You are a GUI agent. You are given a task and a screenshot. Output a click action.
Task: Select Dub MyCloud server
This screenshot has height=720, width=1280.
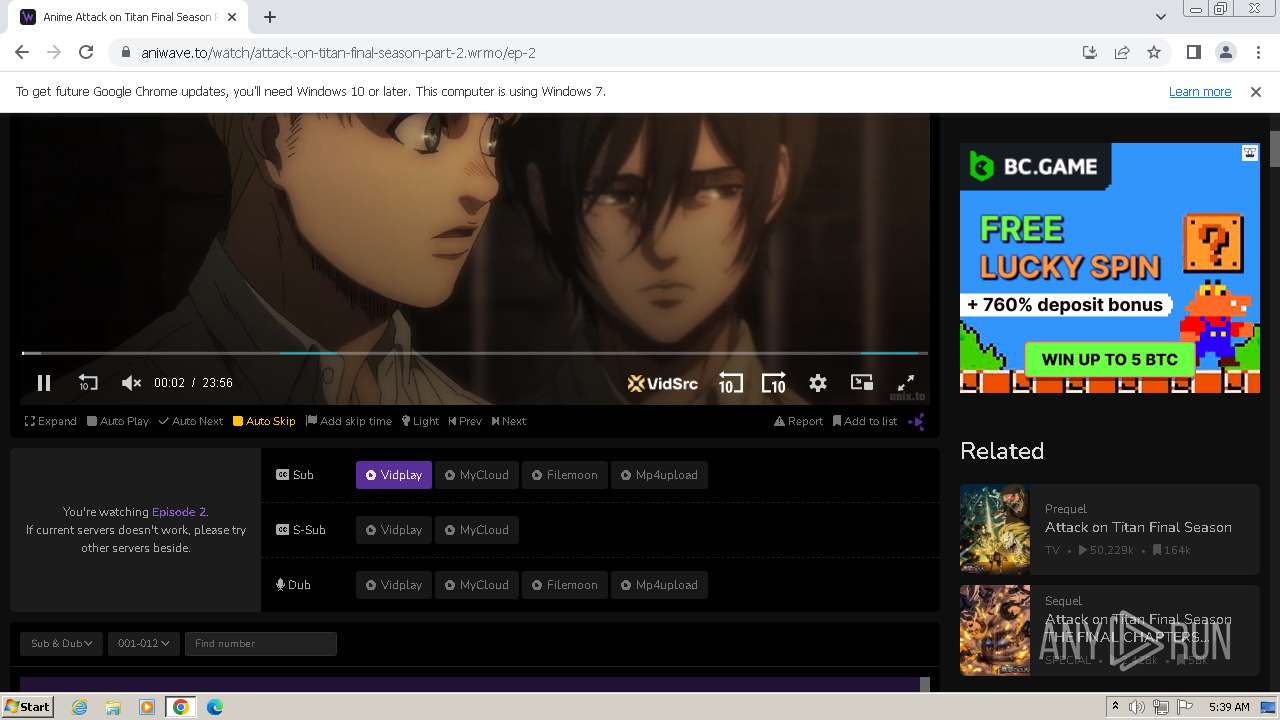(477, 585)
